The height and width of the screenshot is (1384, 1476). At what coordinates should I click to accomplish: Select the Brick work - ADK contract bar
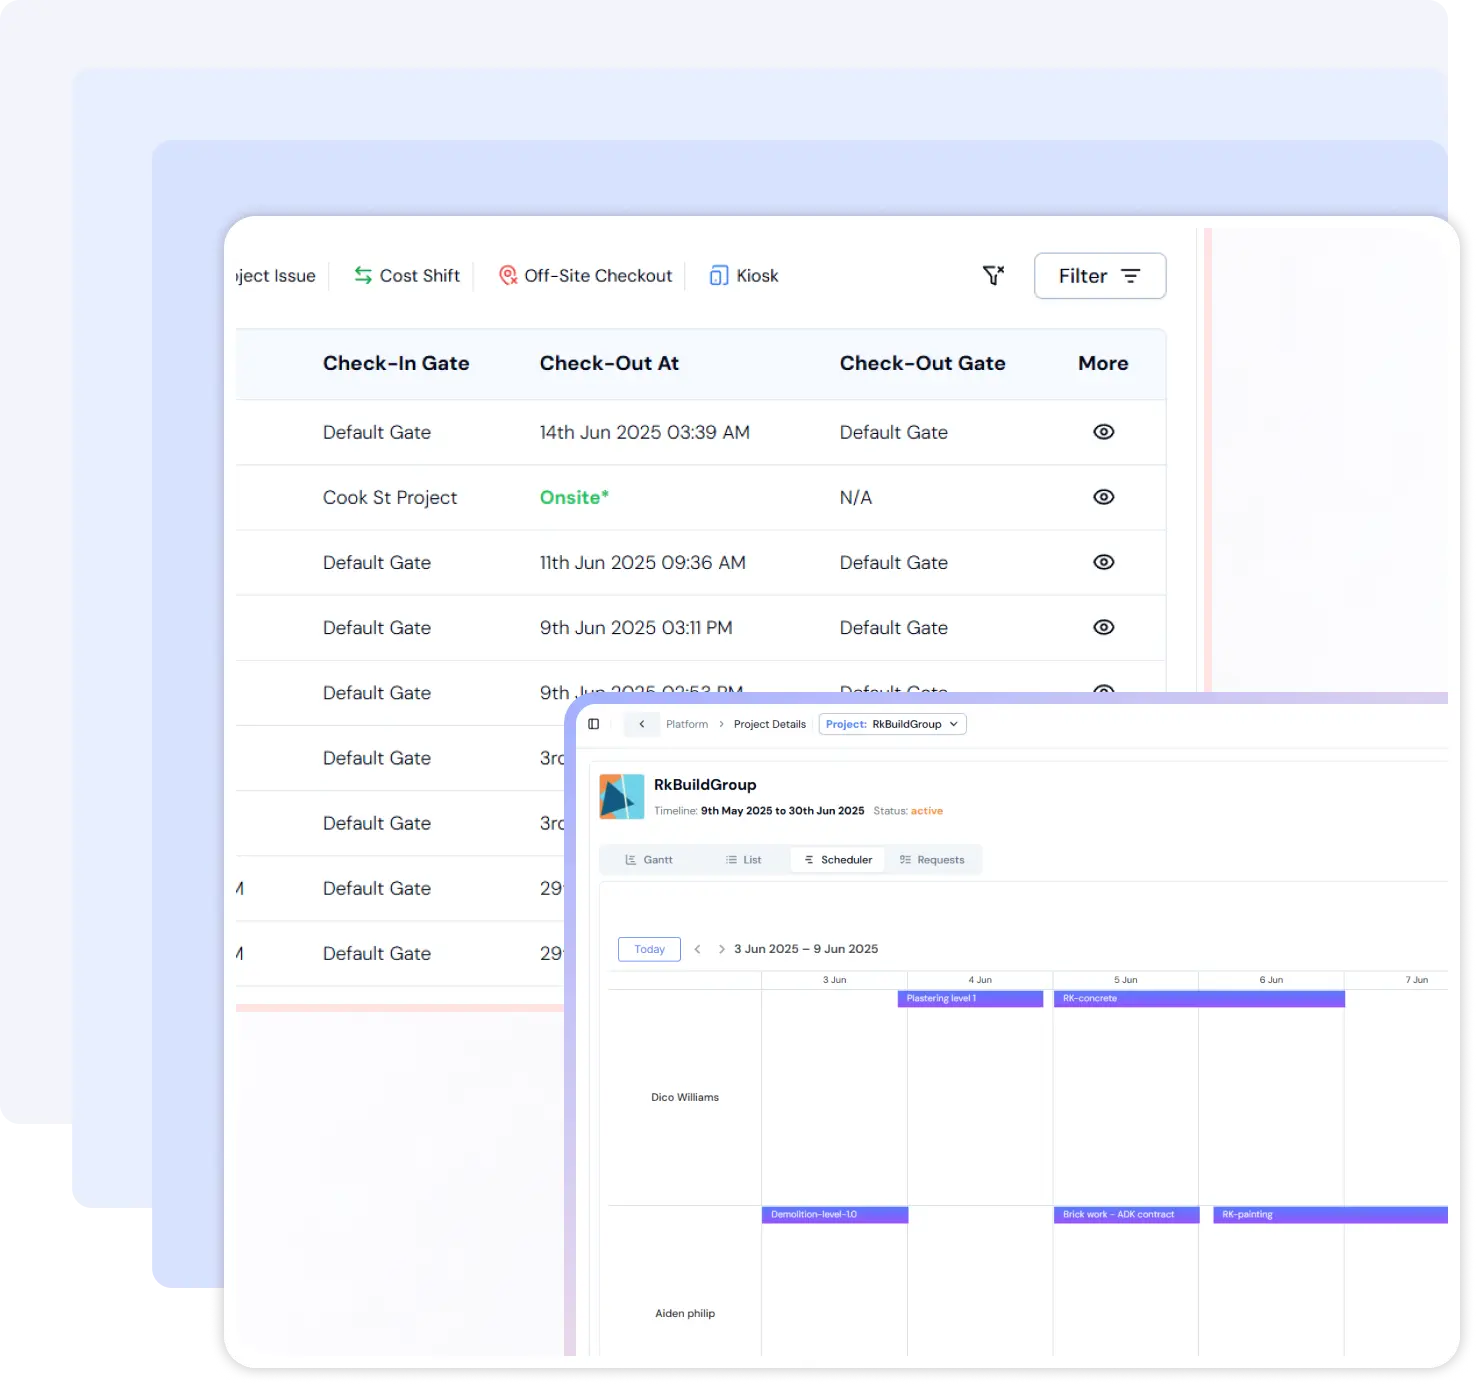click(1126, 1215)
